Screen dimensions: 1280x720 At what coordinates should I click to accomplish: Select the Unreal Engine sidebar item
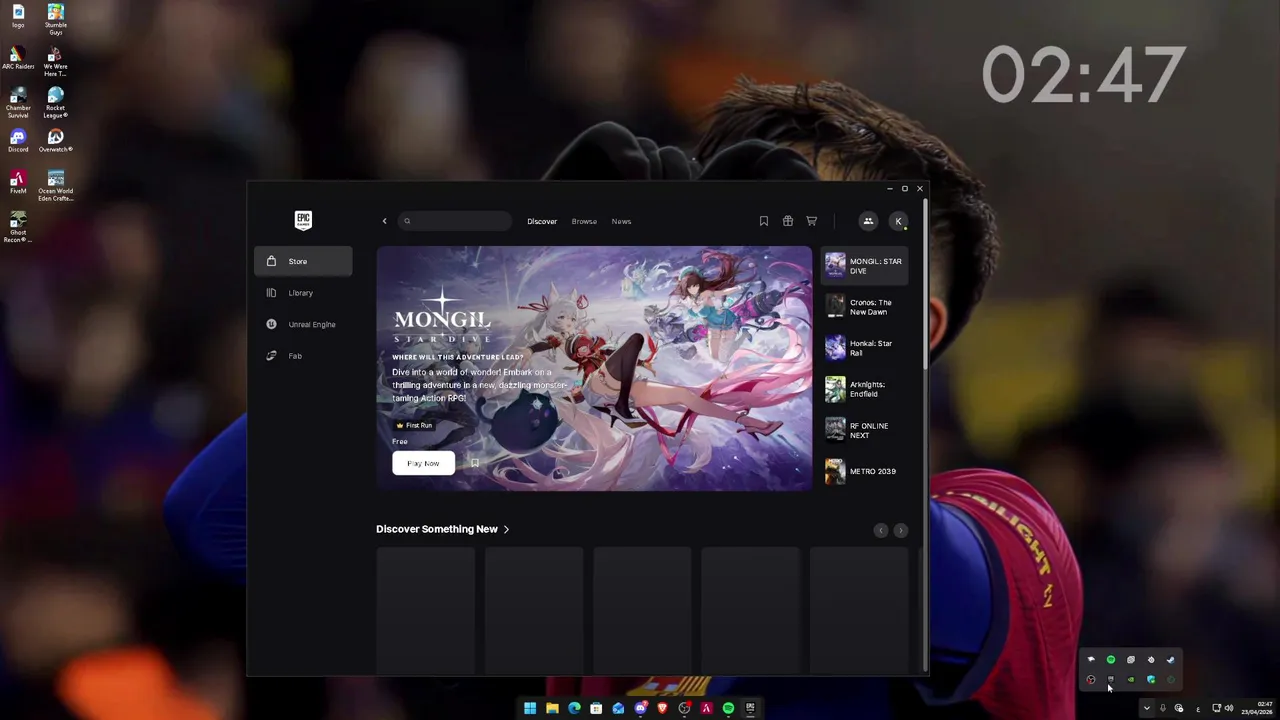[x=303, y=324]
